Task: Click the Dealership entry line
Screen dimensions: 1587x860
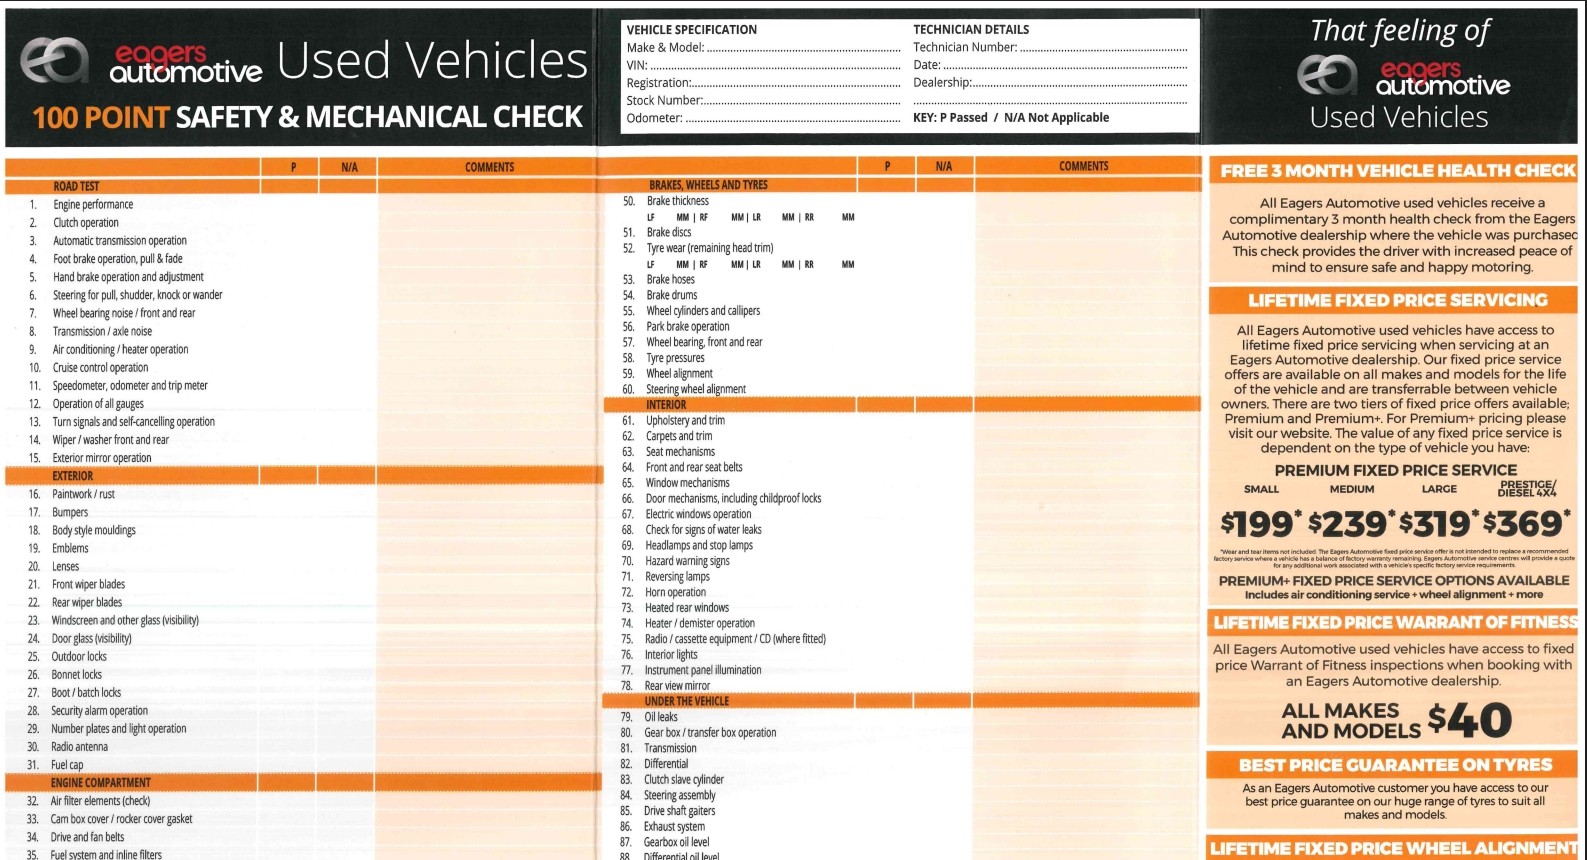Action: 1079,83
